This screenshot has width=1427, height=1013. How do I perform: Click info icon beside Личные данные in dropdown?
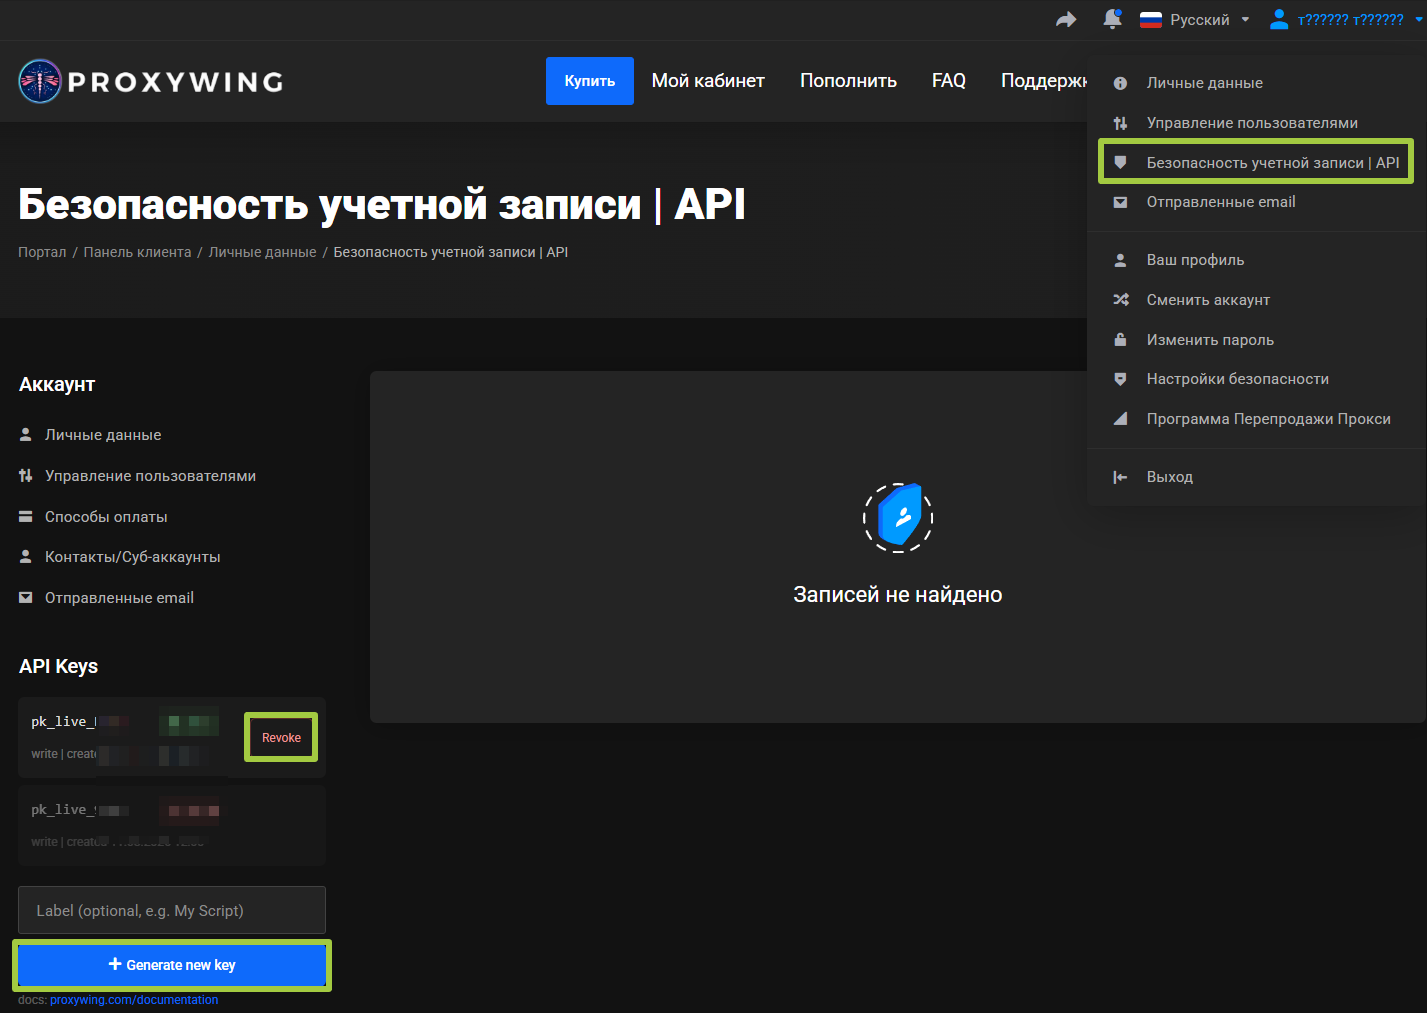(x=1121, y=83)
